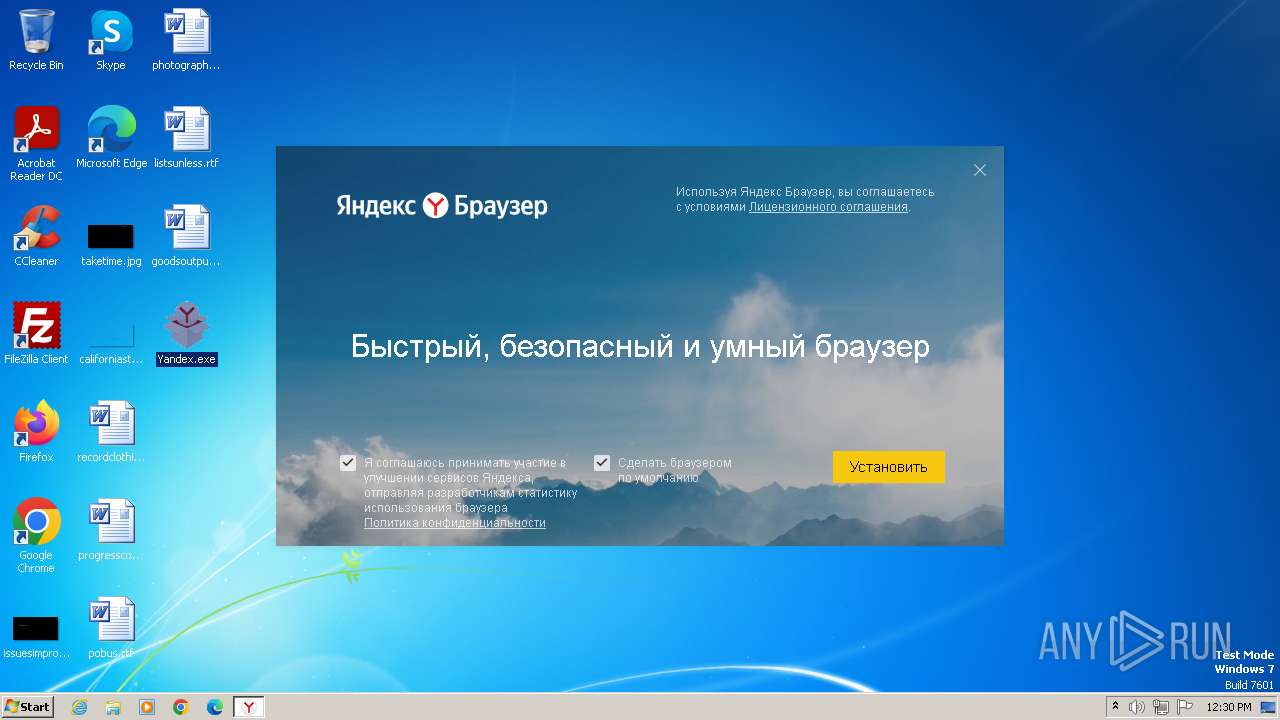Open media player taskbar icon
Image resolution: width=1280 pixels, height=720 pixels.
(147, 707)
